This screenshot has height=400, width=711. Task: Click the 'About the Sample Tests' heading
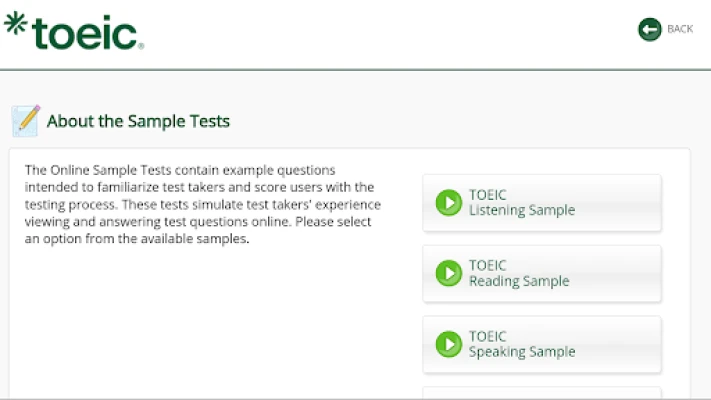138,122
